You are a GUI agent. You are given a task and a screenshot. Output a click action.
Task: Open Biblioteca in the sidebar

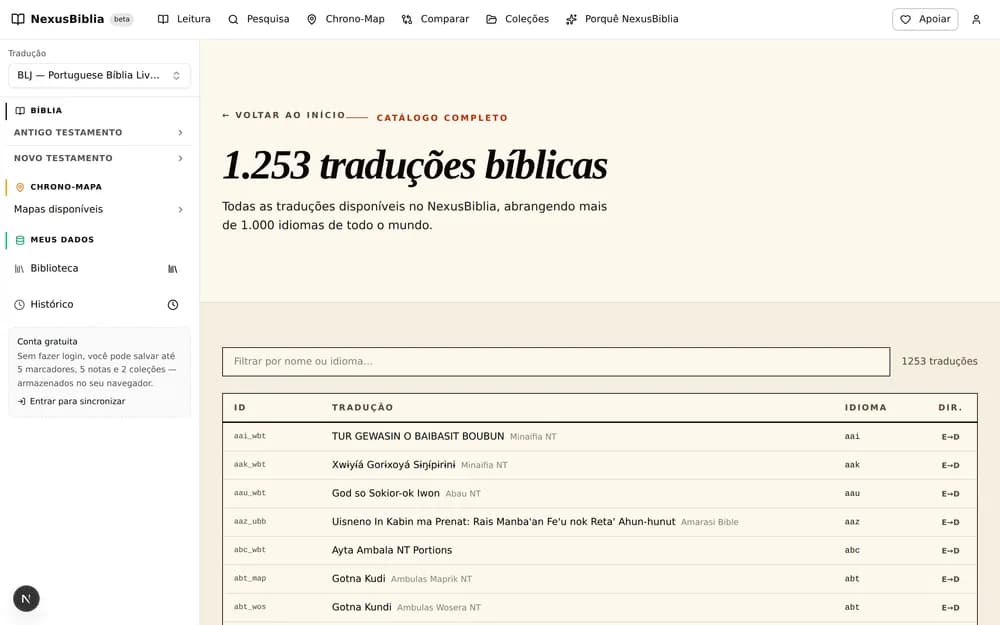(x=54, y=268)
